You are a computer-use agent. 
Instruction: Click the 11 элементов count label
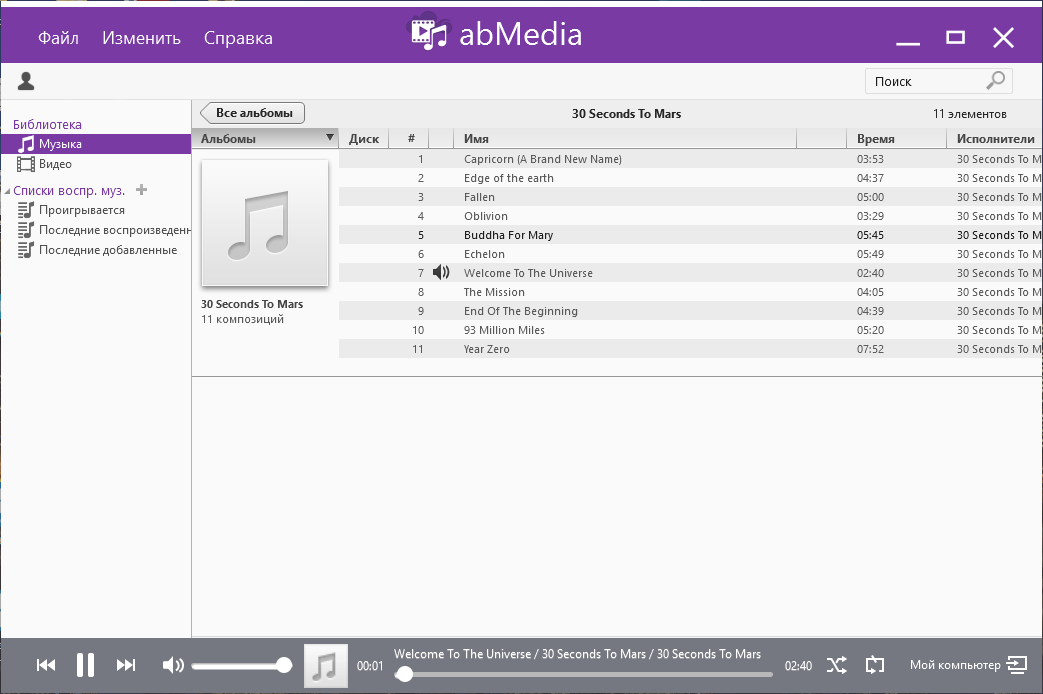tap(969, 114)
